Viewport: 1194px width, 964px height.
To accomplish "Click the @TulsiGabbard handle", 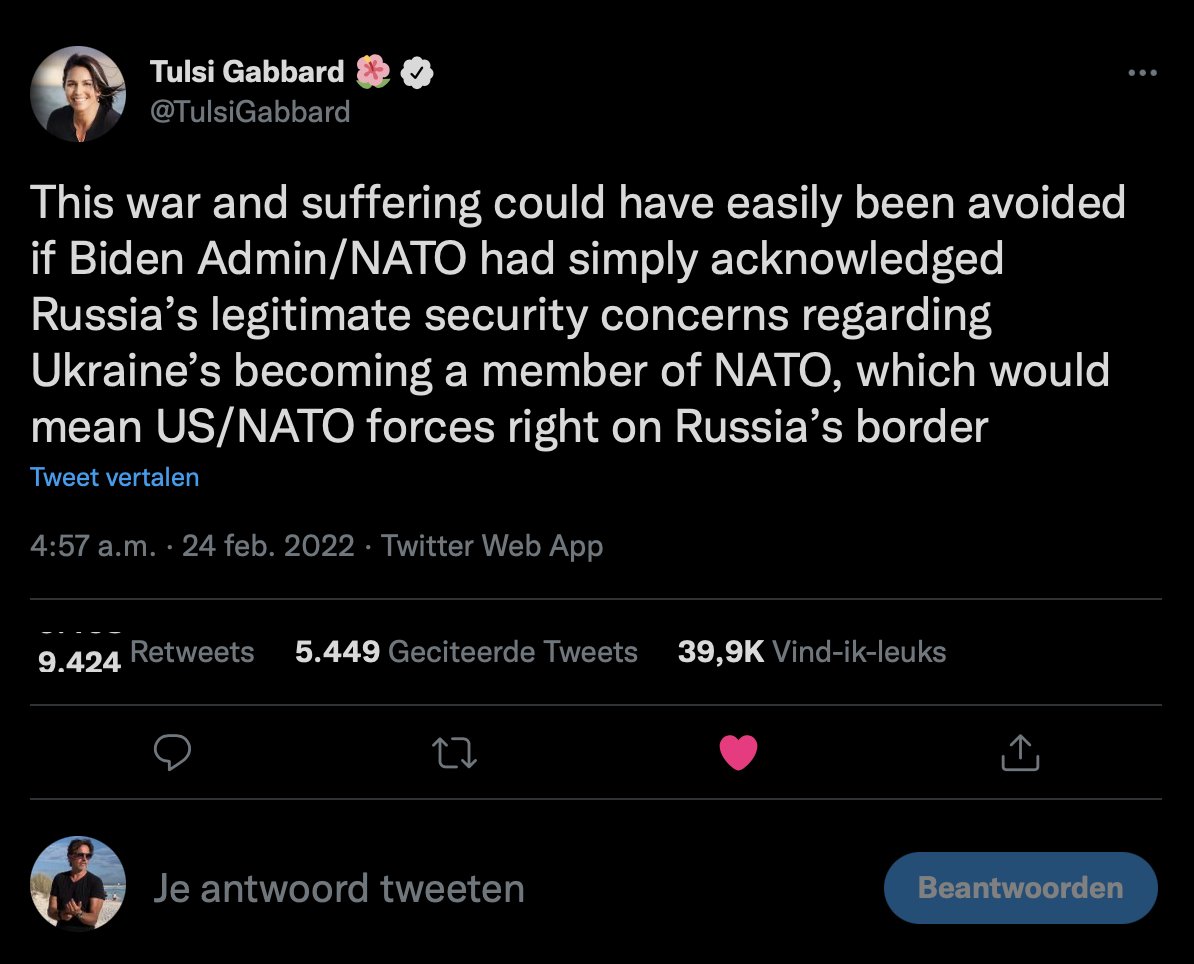I will (250, 111).
